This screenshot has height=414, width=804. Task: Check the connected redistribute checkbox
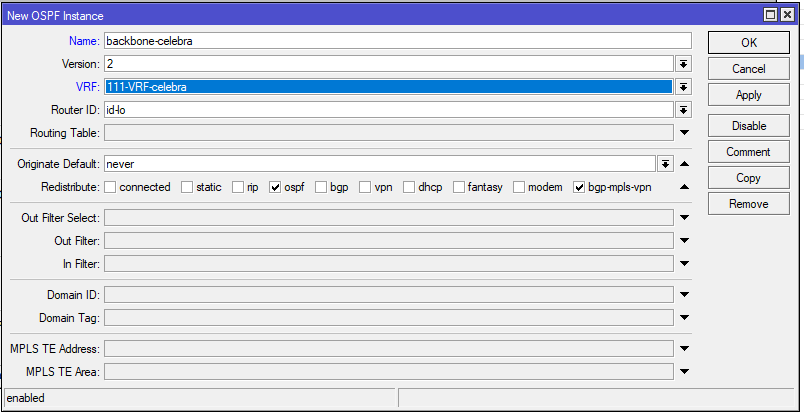click(x=111, y=187)
